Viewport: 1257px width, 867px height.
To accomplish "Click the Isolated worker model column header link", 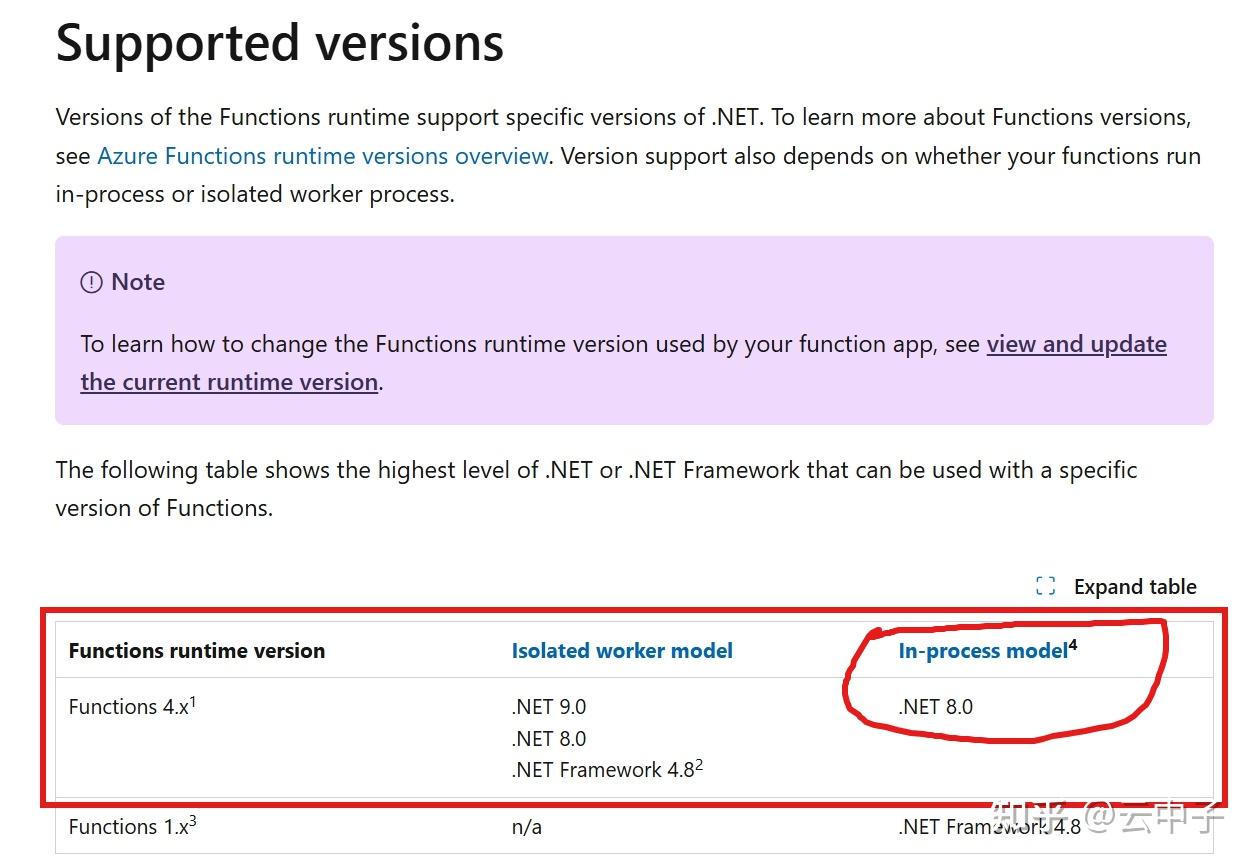I will 621,650.
